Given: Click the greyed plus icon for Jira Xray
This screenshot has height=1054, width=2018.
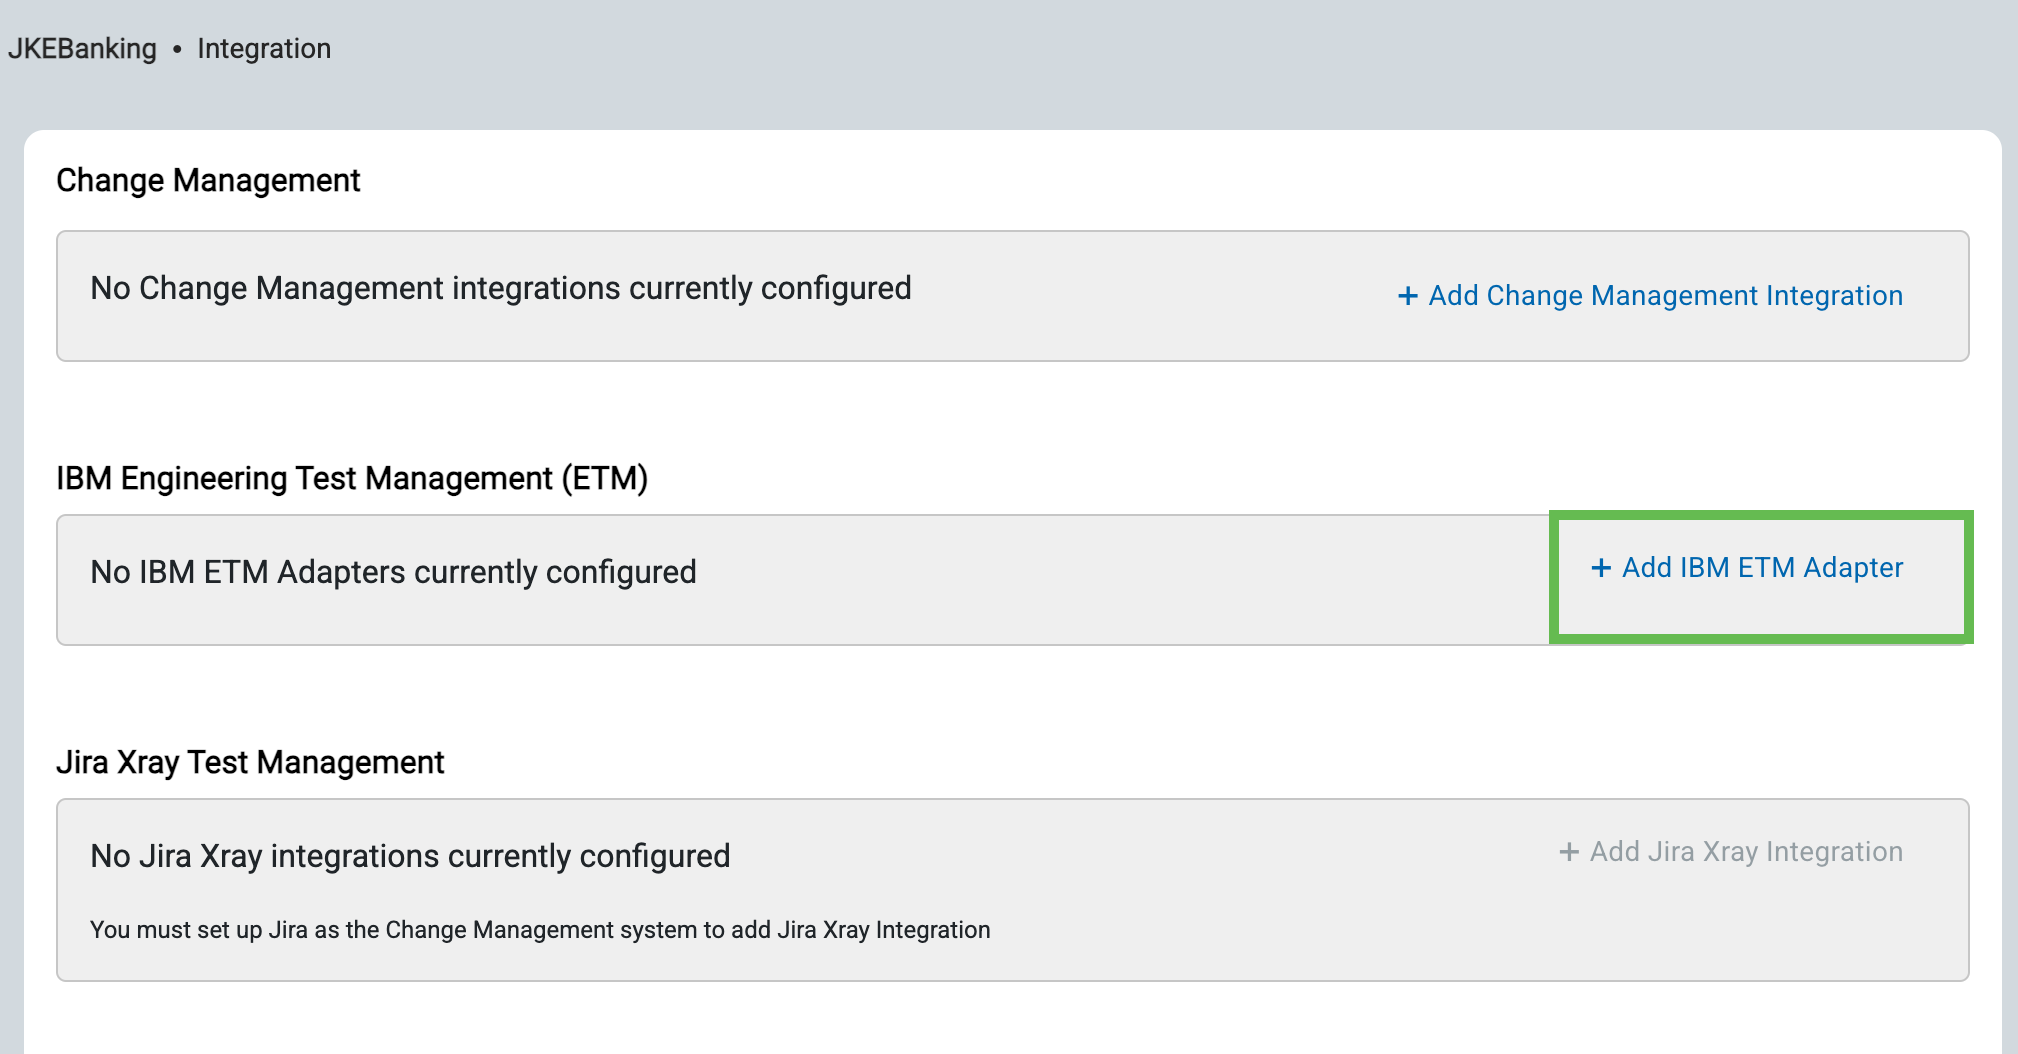Looking at the screenshot, I should pyautogui.click(x=1569, y=852).
